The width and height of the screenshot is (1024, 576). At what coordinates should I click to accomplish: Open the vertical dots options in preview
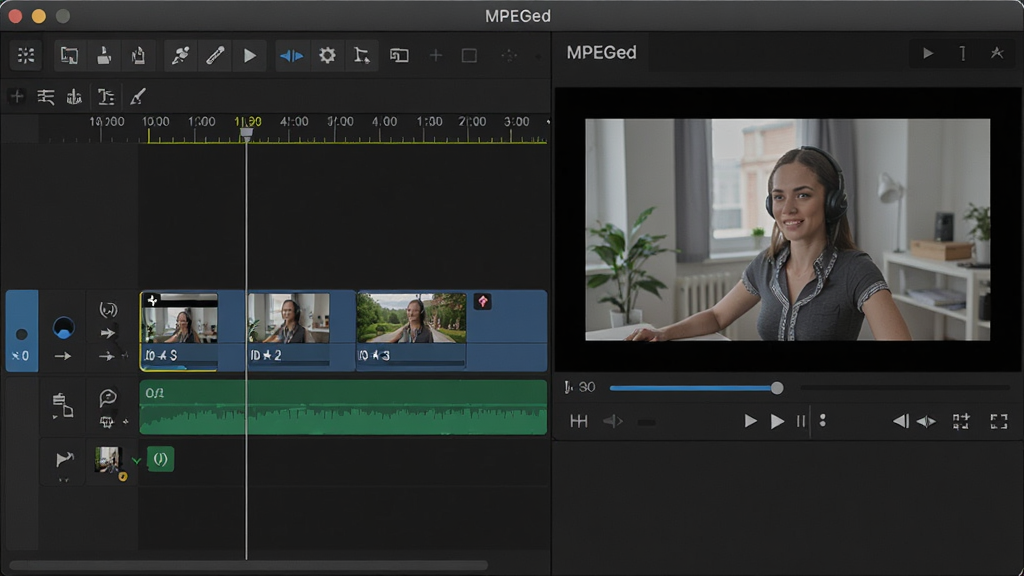coord(823,420)
